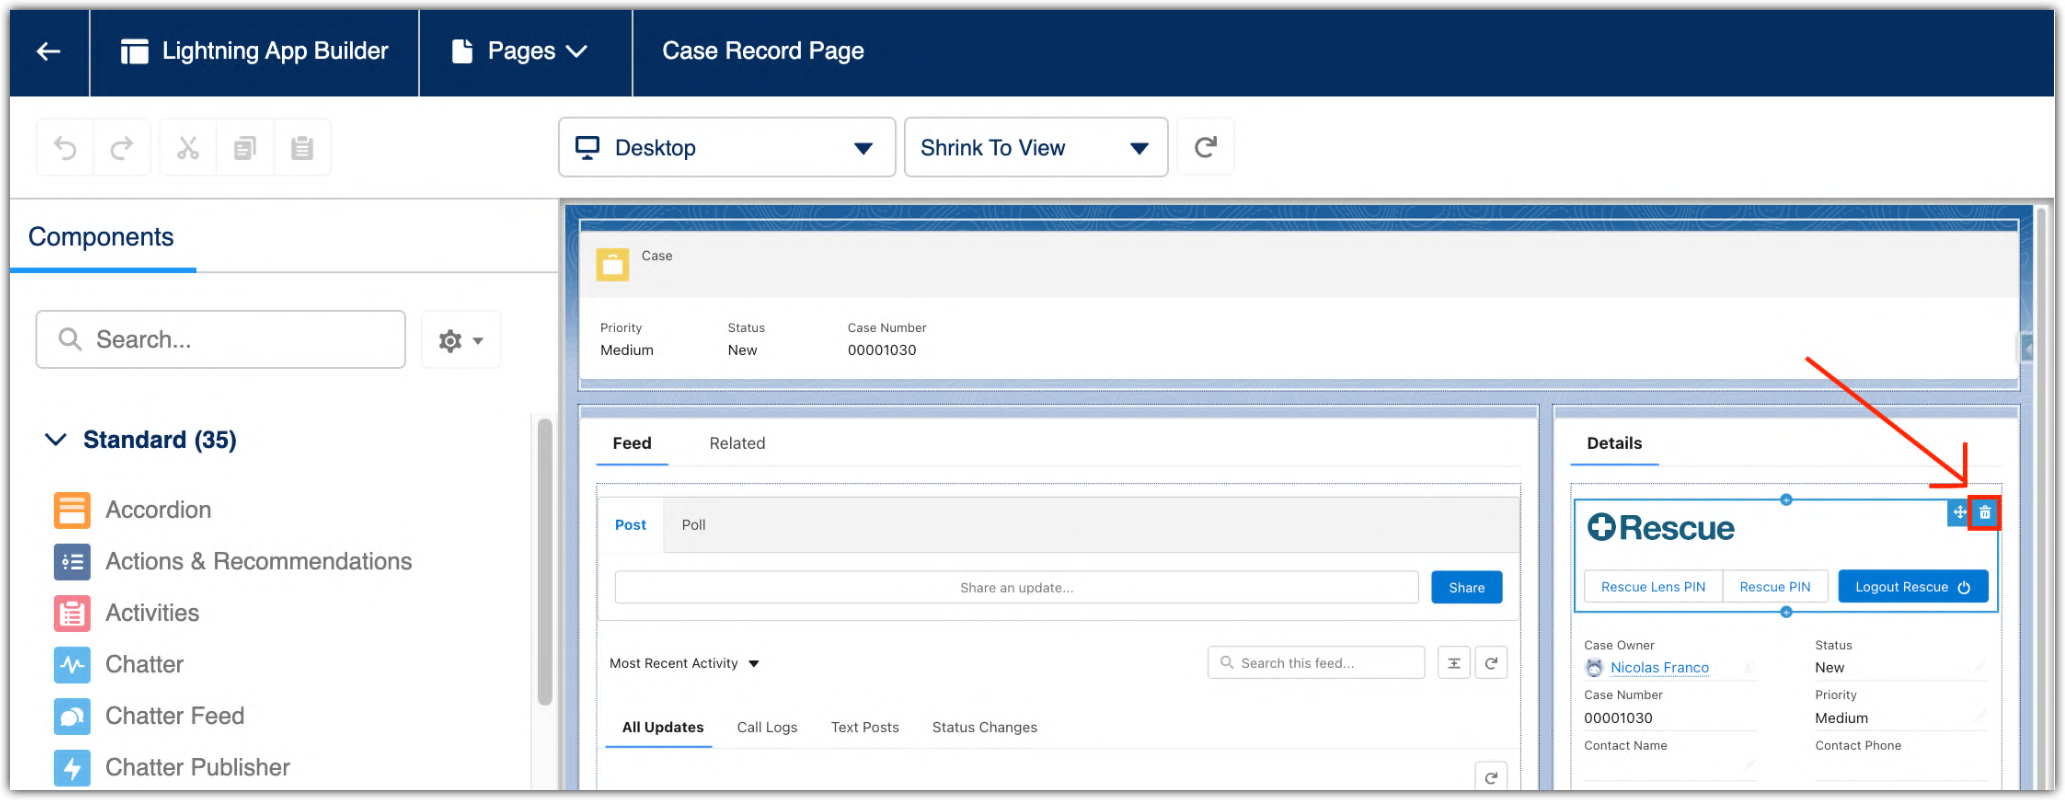Expand the right side panel handle
The width and height of the screenshot is (2065, 800).
pos(2027,348)
